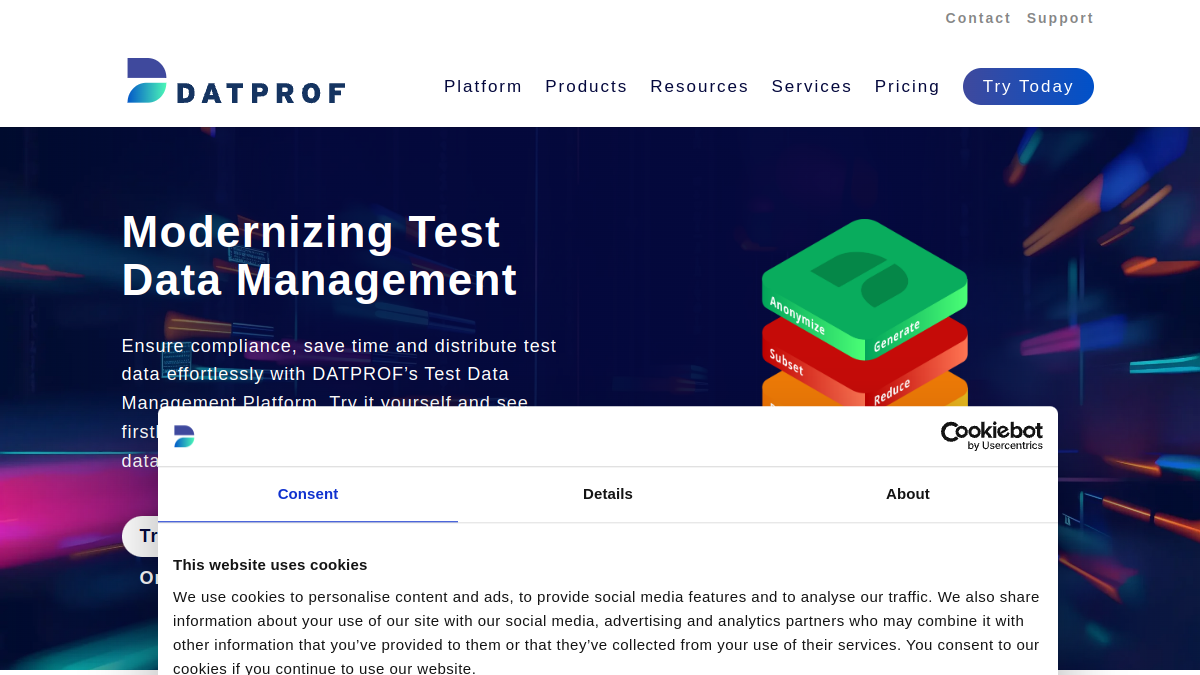The image size is (1200, 675).
Task: Open the Contact link
Action: click(x=978, y=18)
